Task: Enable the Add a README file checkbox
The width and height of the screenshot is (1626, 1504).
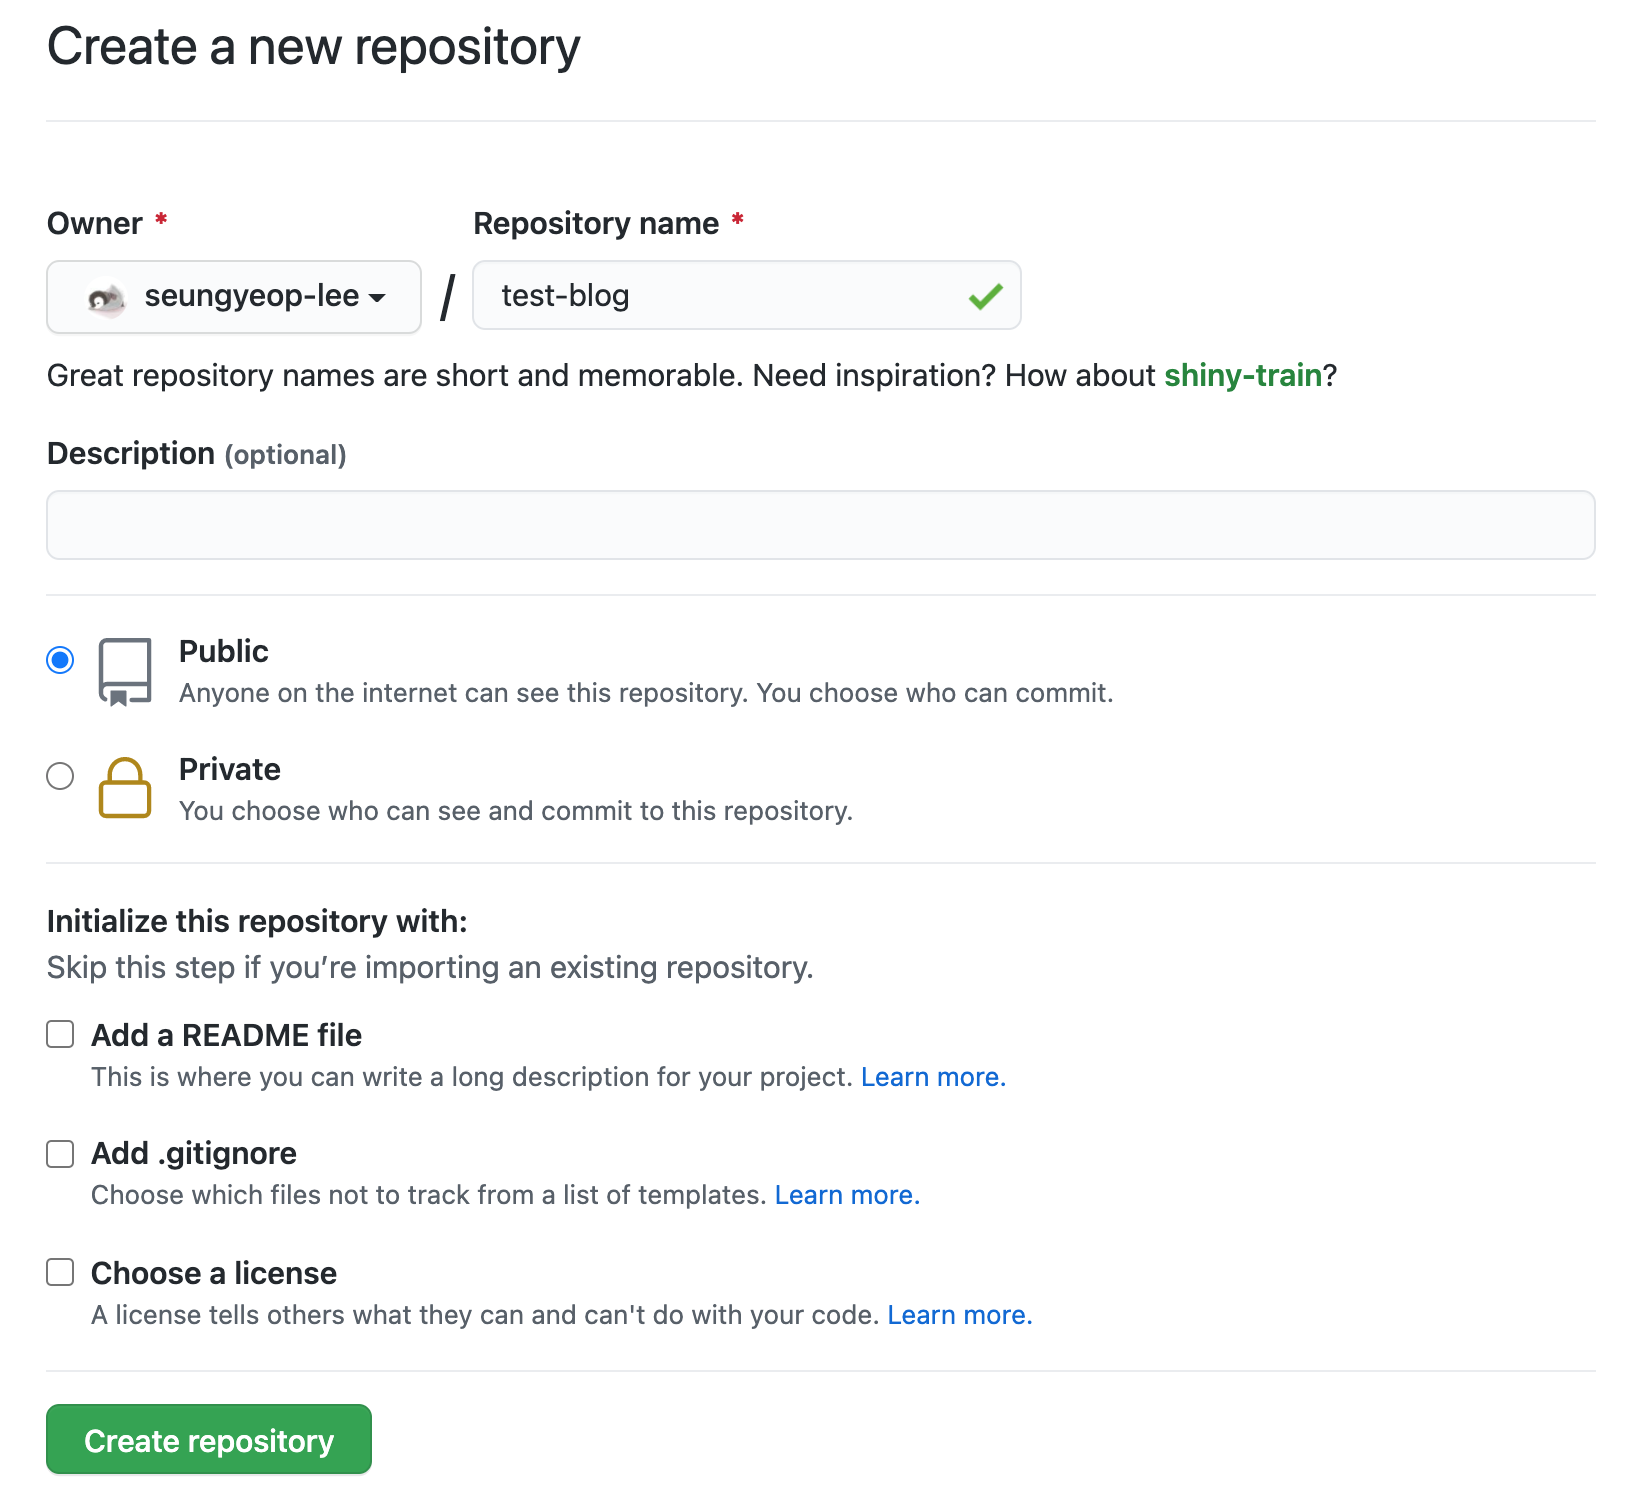Action: (60, 1034)
